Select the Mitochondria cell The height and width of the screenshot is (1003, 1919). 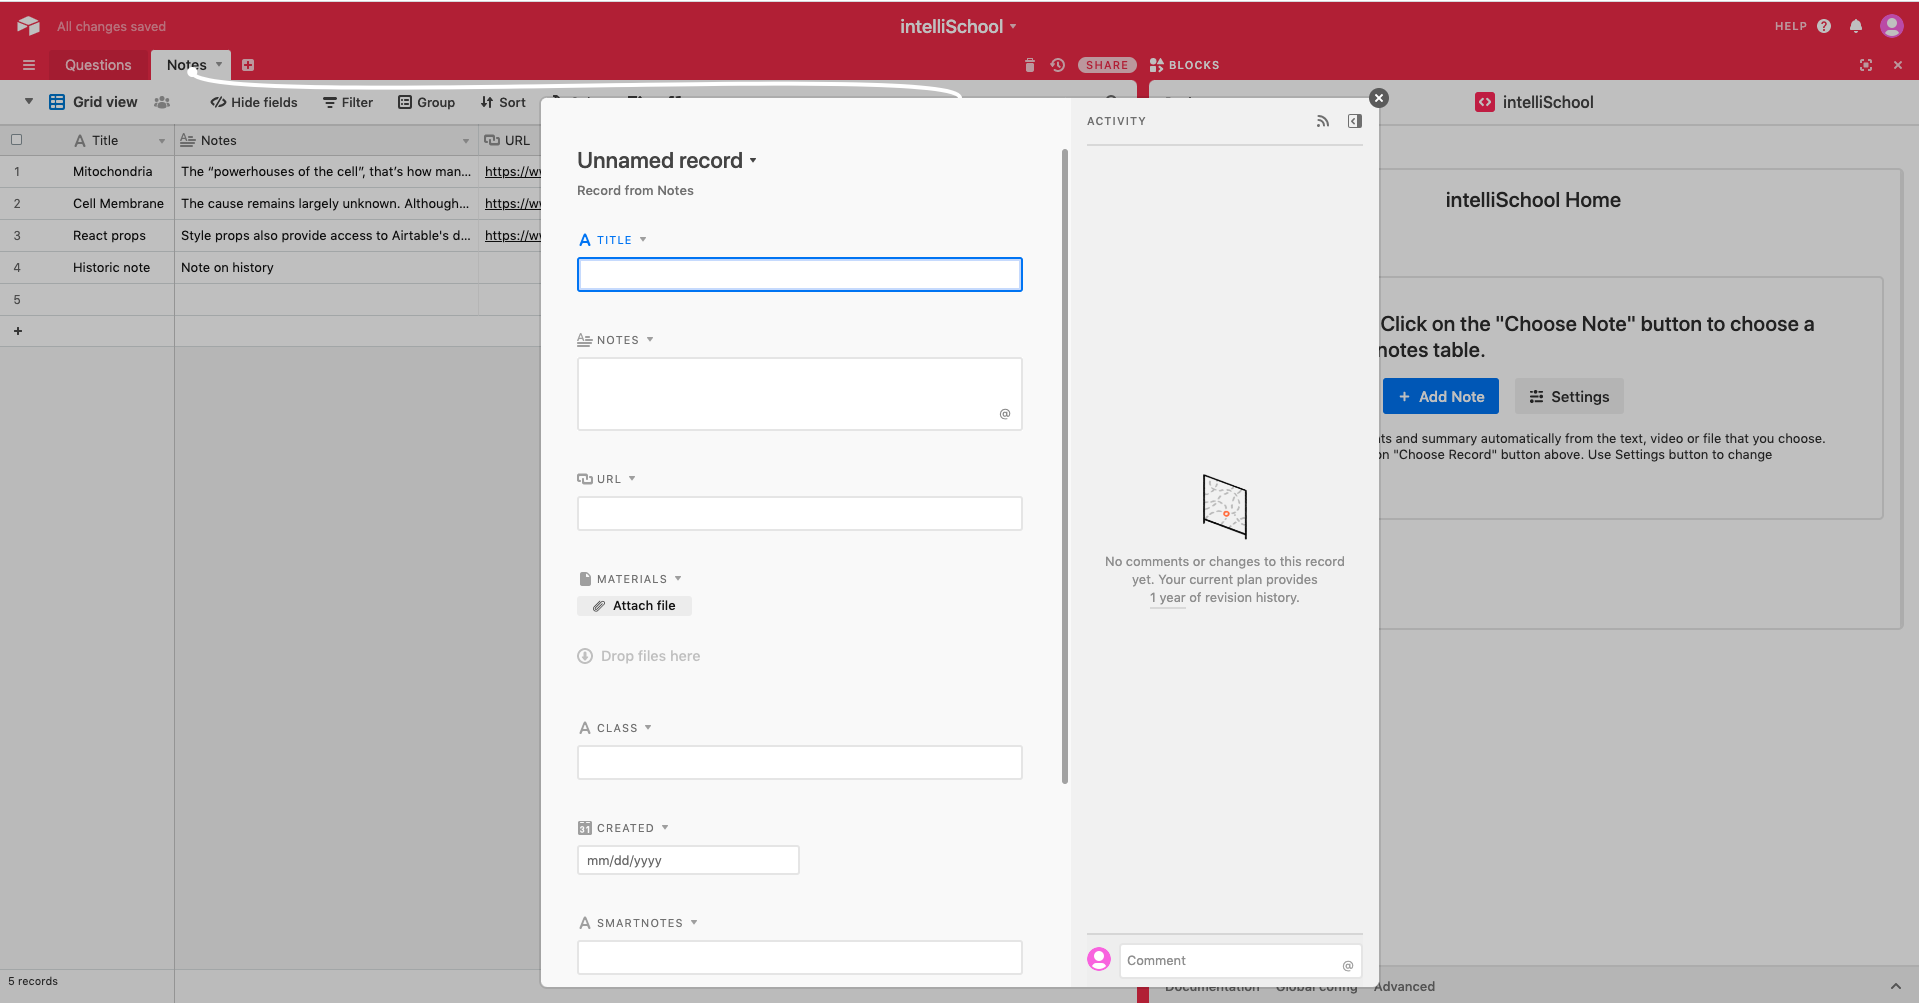point(113,171)
